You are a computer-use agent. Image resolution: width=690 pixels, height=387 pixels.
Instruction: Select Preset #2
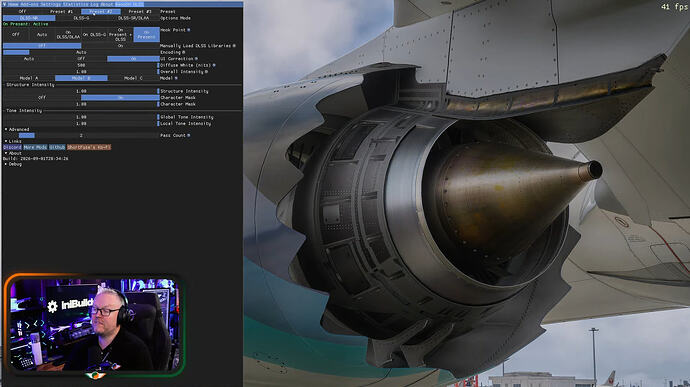pyautogui.click(x=101, y=11)
